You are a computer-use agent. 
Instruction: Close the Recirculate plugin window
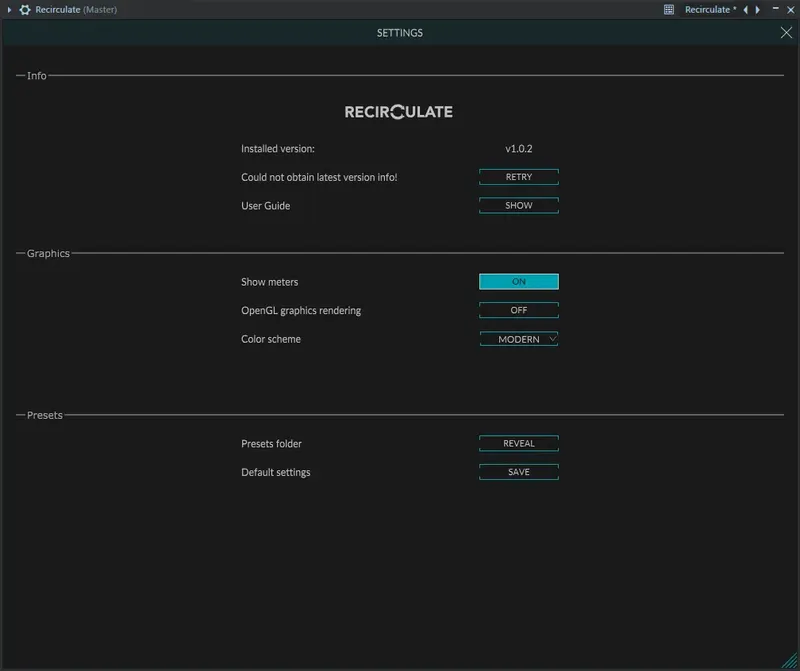click(791, 10)
